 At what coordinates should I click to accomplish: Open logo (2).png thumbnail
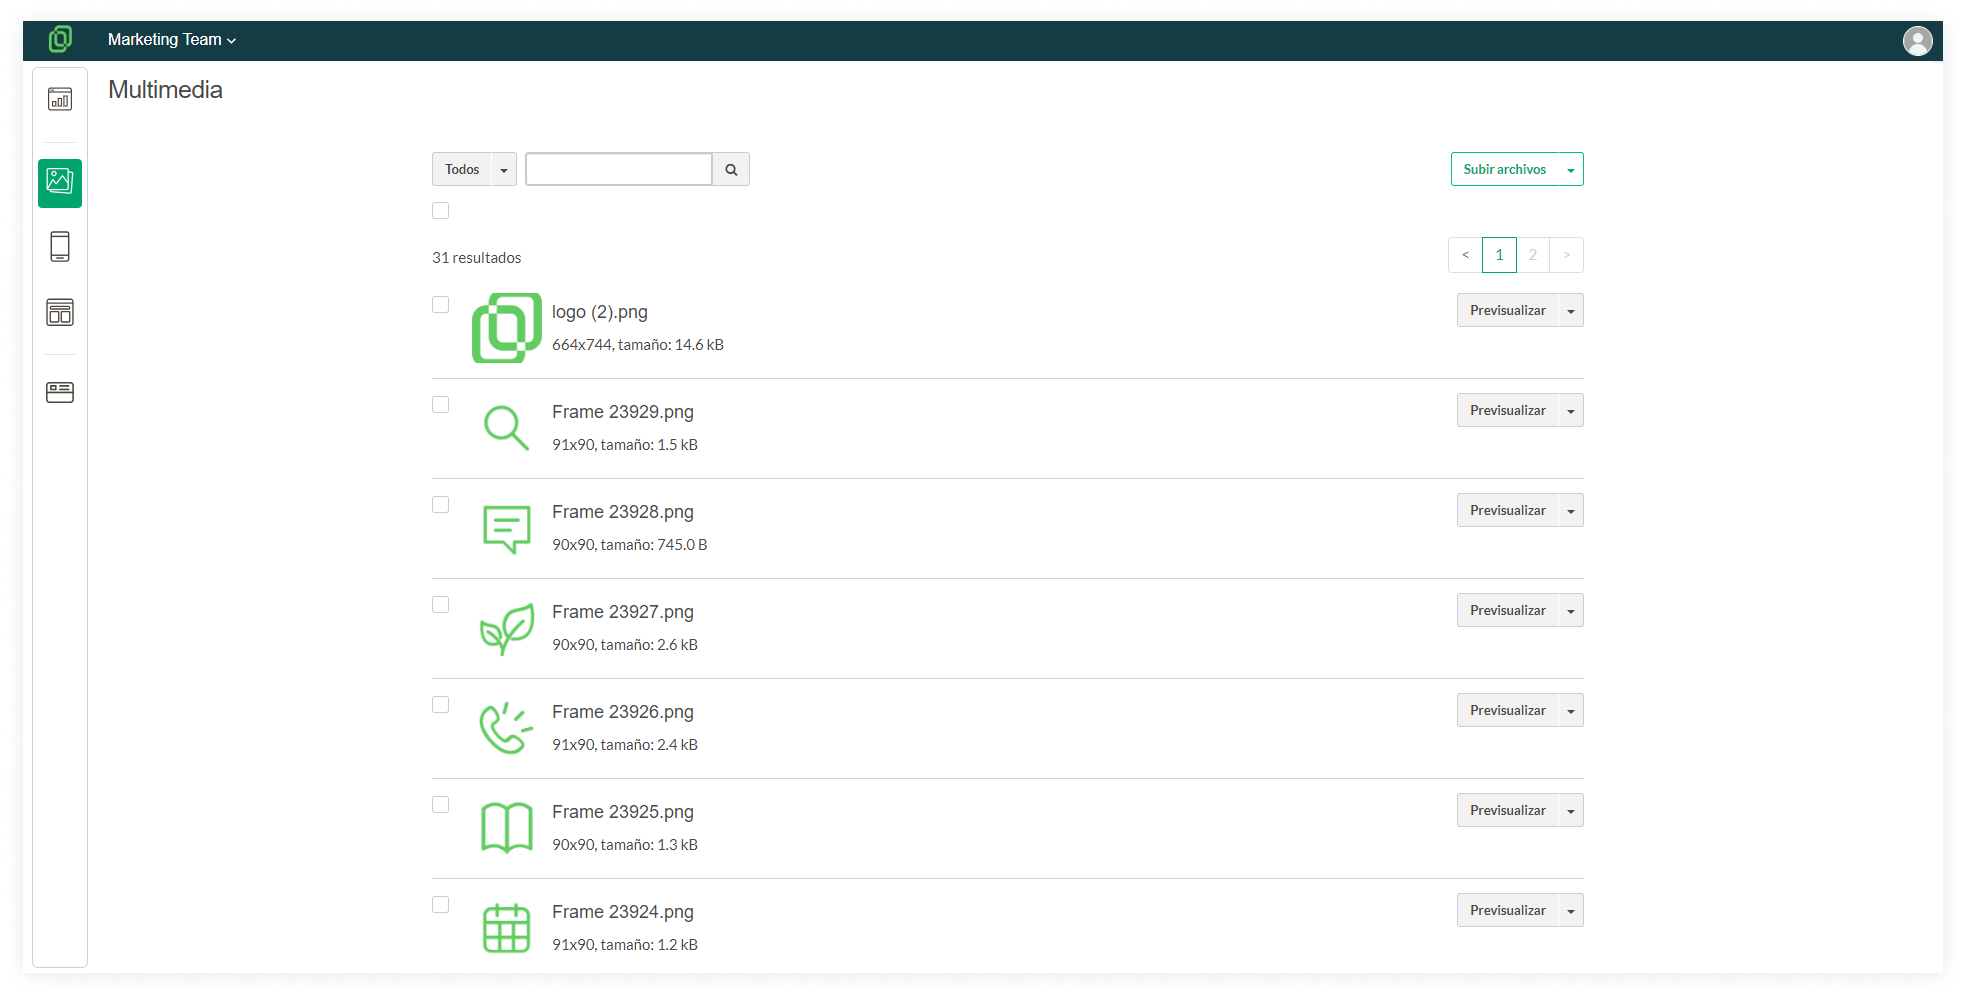coord(507,328)
